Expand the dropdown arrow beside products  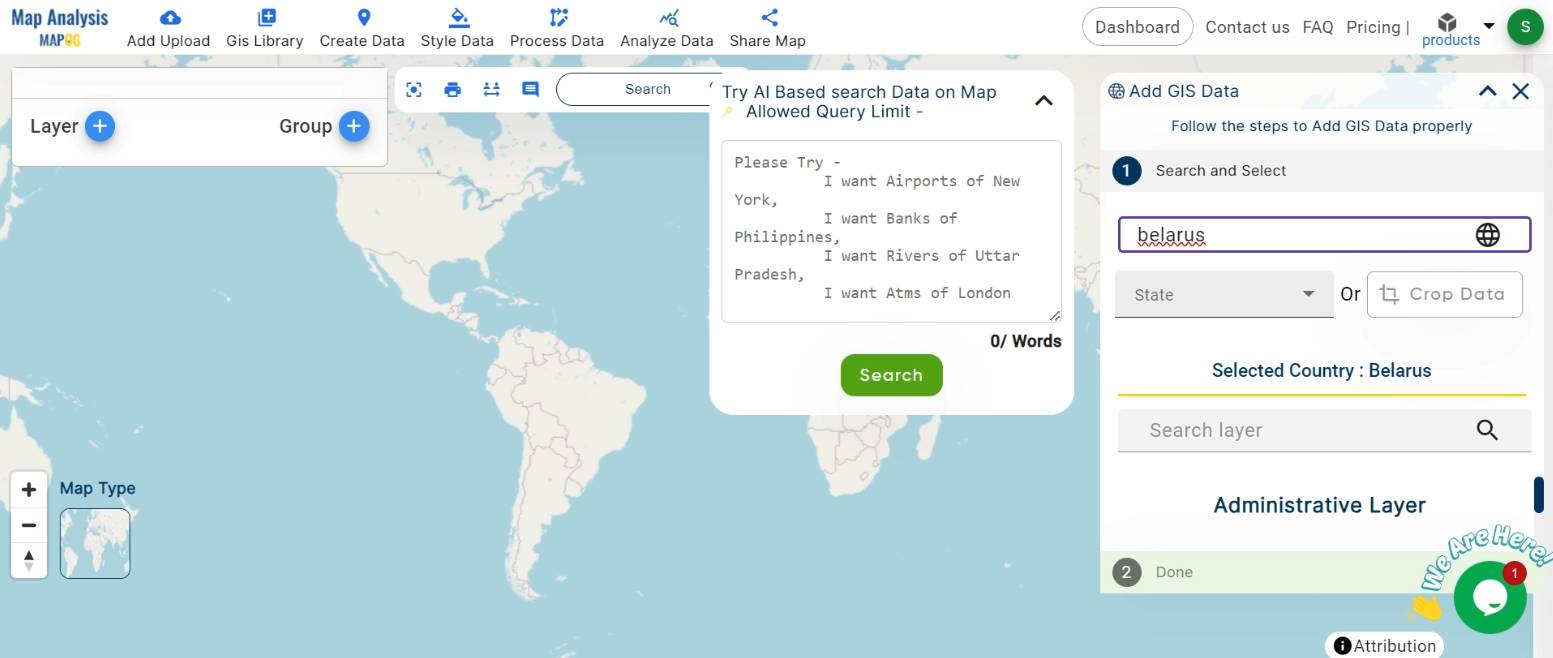[x=1489, y=26]
